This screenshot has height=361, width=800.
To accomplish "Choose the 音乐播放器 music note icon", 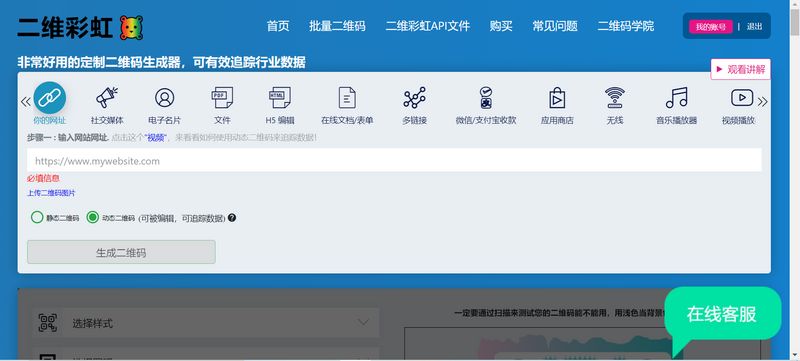I will [x=677, y=97].
